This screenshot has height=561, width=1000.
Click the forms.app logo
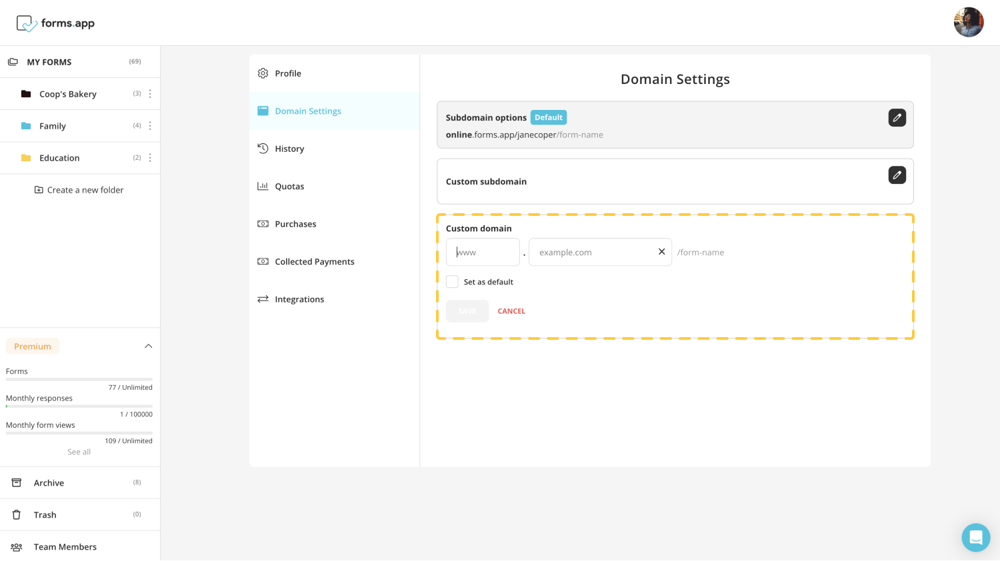(x=56, y=23)
